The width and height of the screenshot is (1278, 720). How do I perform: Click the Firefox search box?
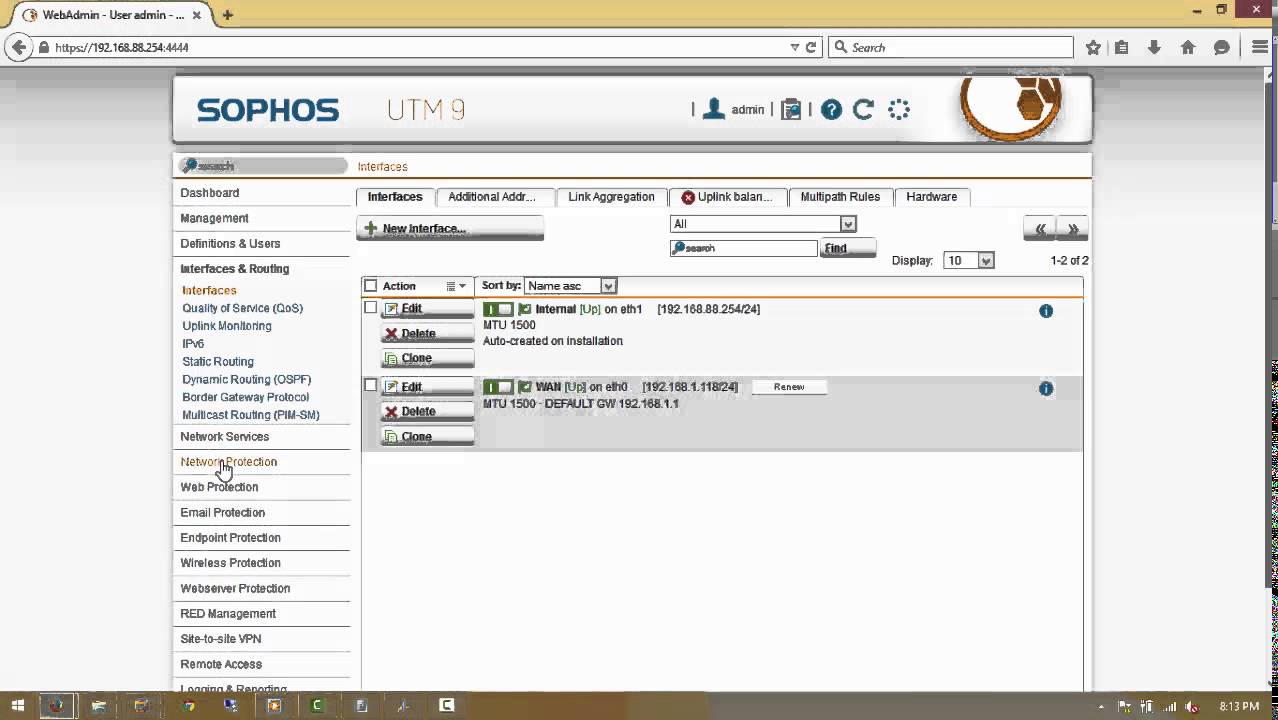(x=951, y=47)
